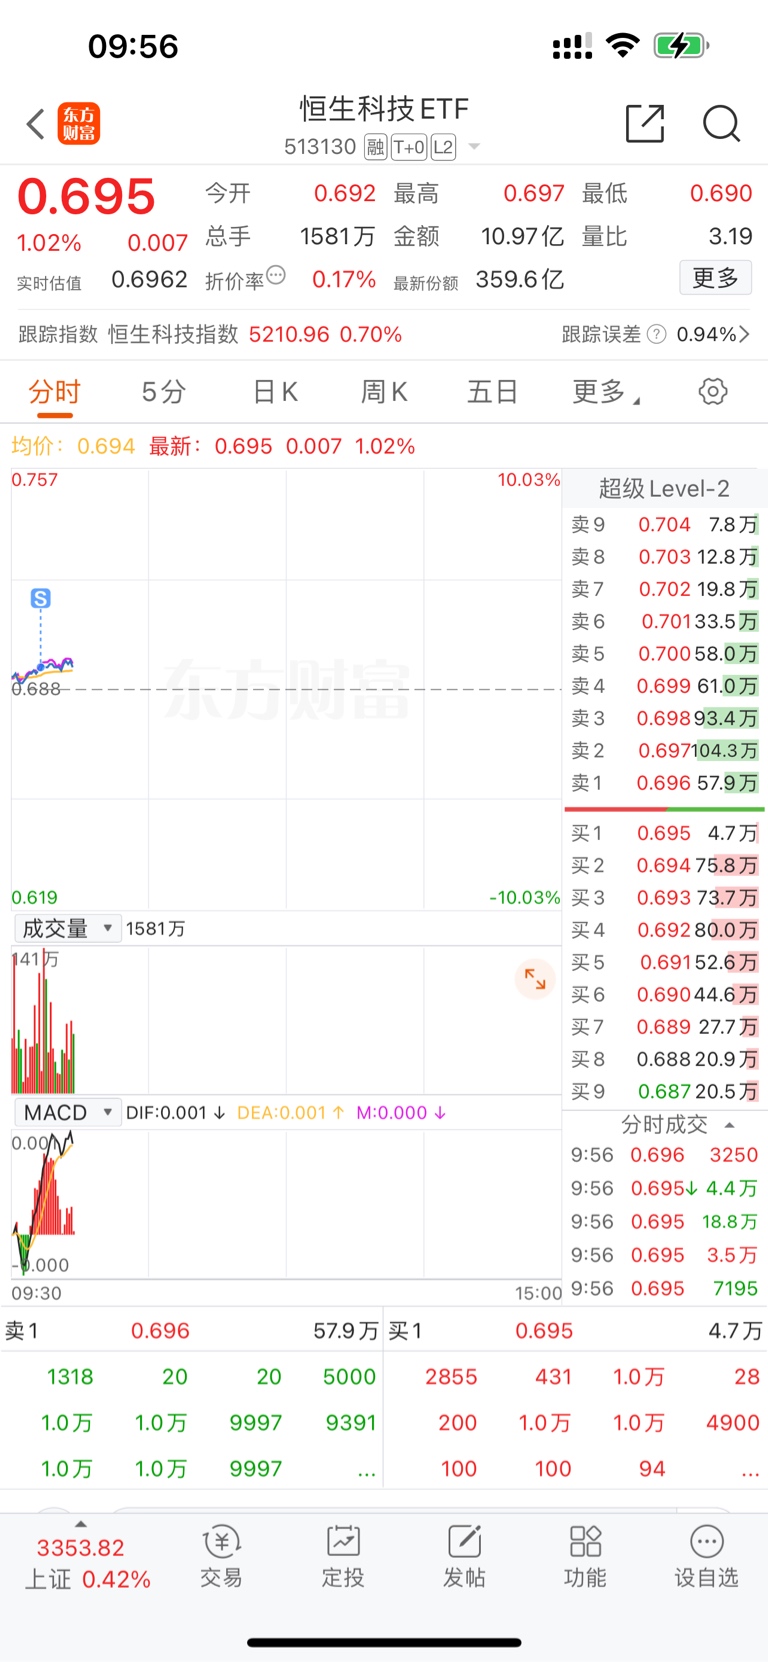
Task: Open the 发帖 post icon
Action: pyautogui.click(x=464, y=1557)
